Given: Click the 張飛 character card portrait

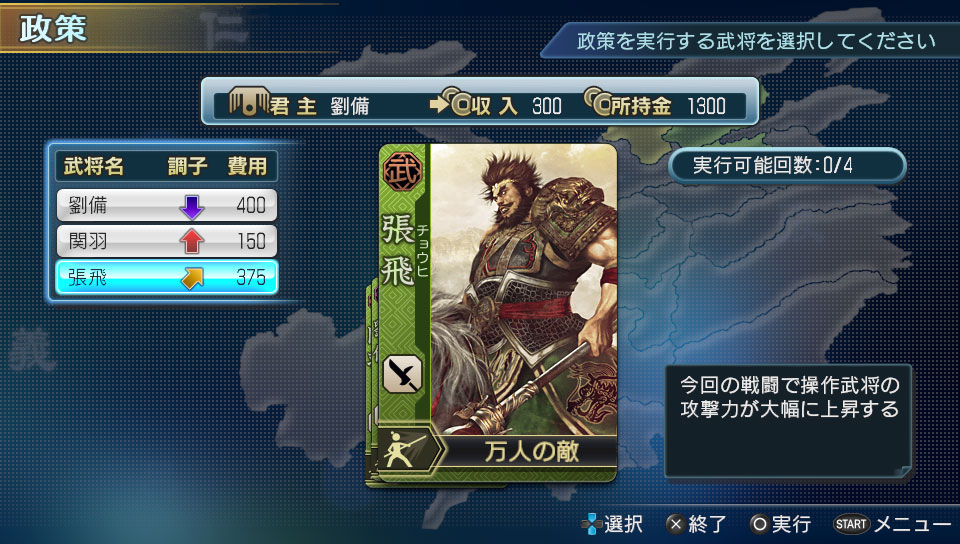Looking at the screenshot, I should pyautogui.click(x=523, y=289).
